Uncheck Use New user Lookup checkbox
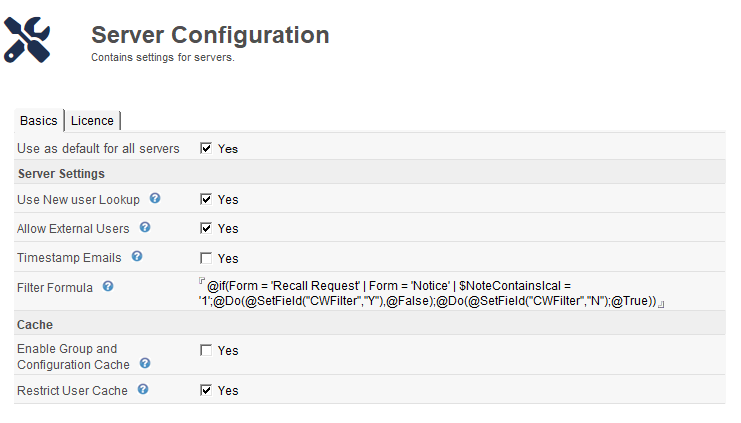Image resolution: width=741 pixels, height=423 pixels. click(x=206, y=199)
